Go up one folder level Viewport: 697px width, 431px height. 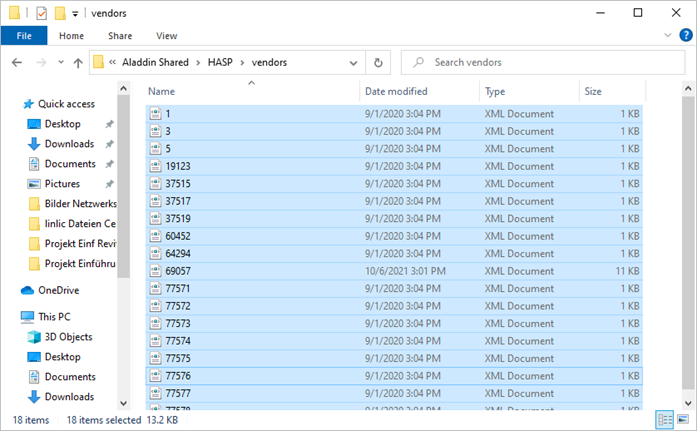pos(78,63)
